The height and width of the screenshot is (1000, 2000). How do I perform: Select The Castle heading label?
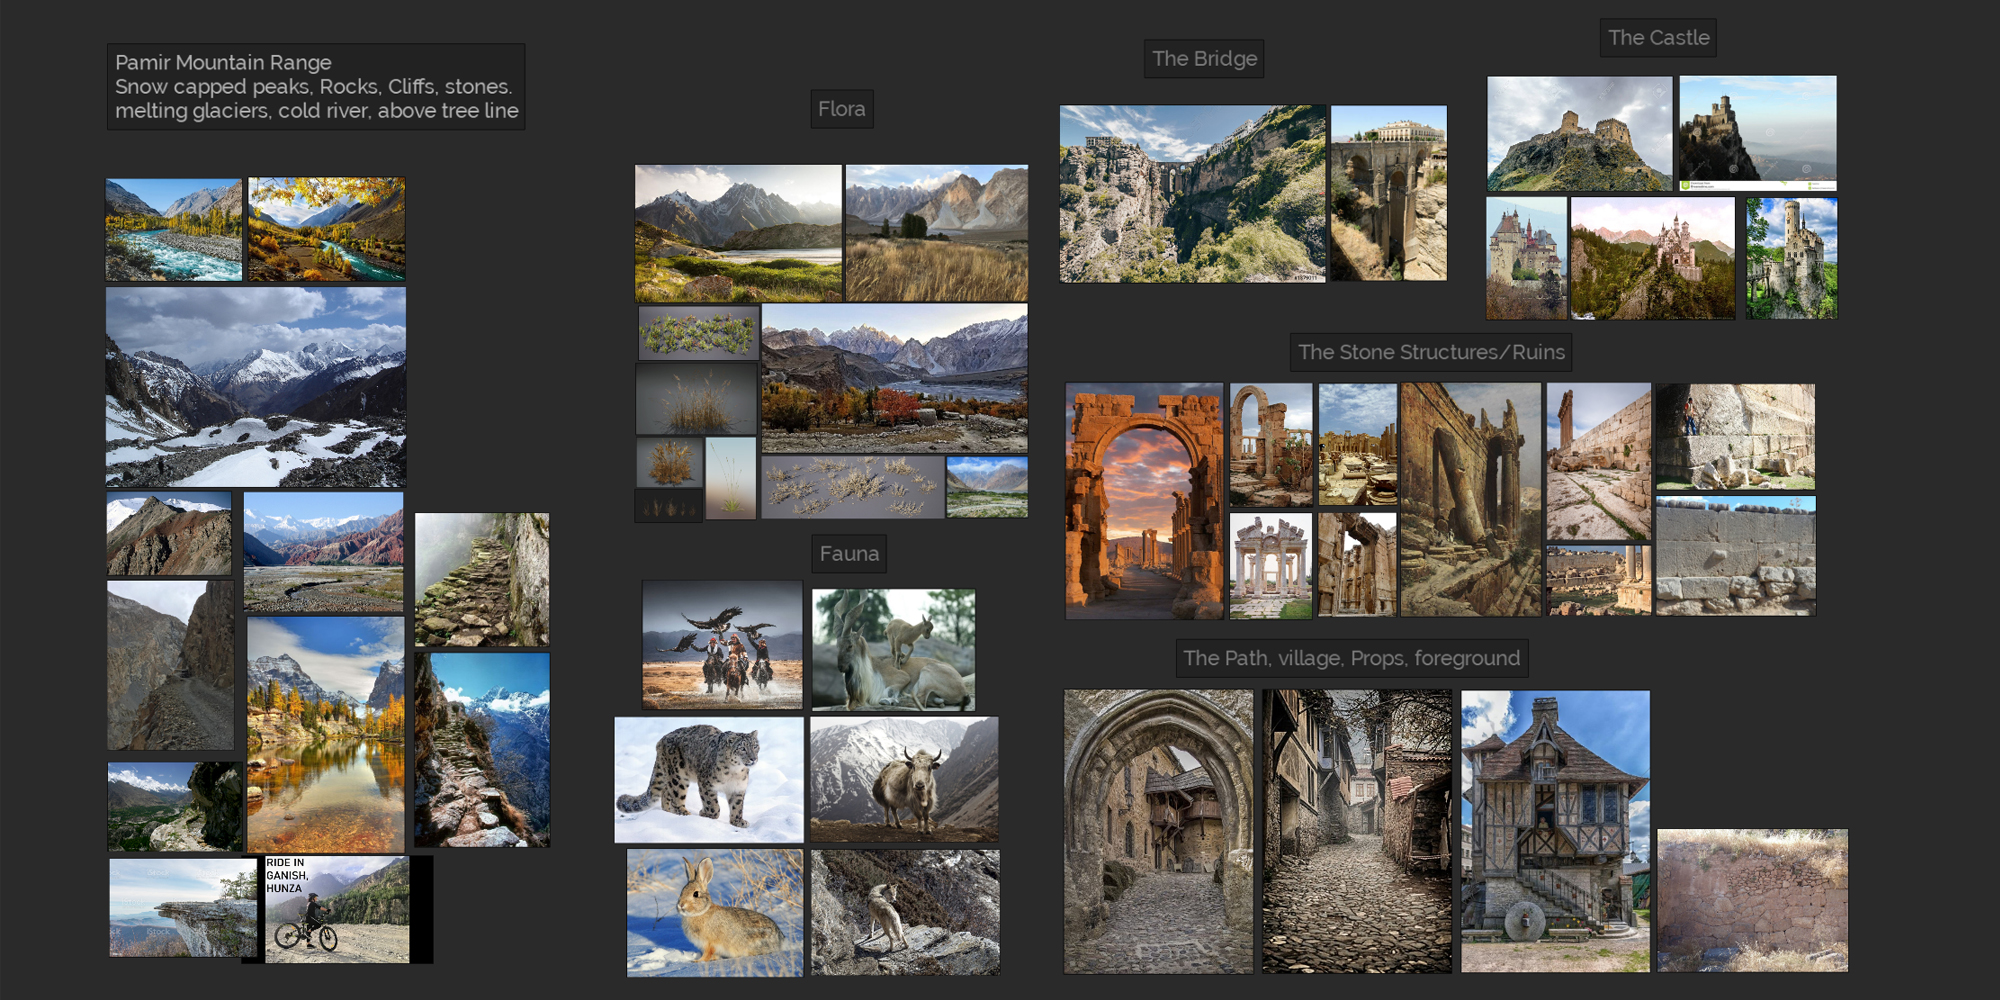pyautogui.click(x=1658, y=38)
